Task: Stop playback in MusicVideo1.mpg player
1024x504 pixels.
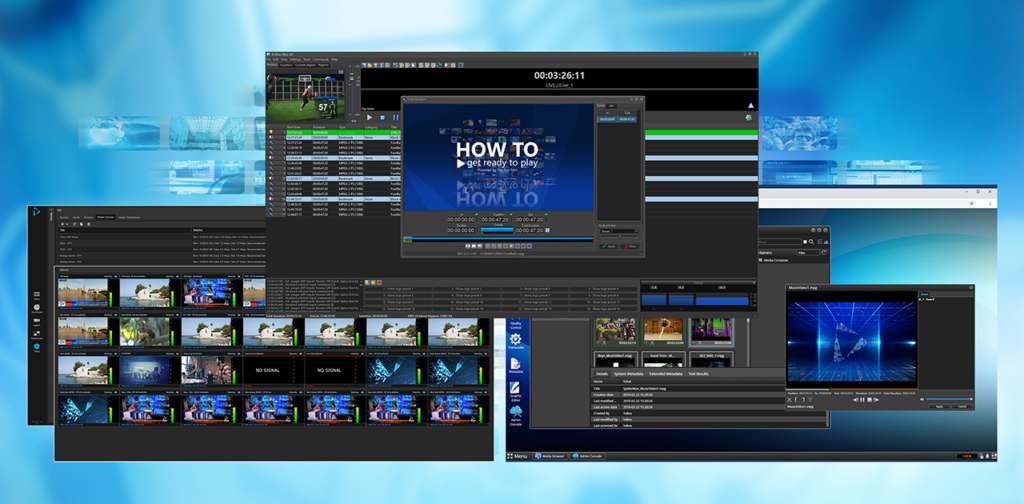Action: pyautogui.click(x=869, y=400)
